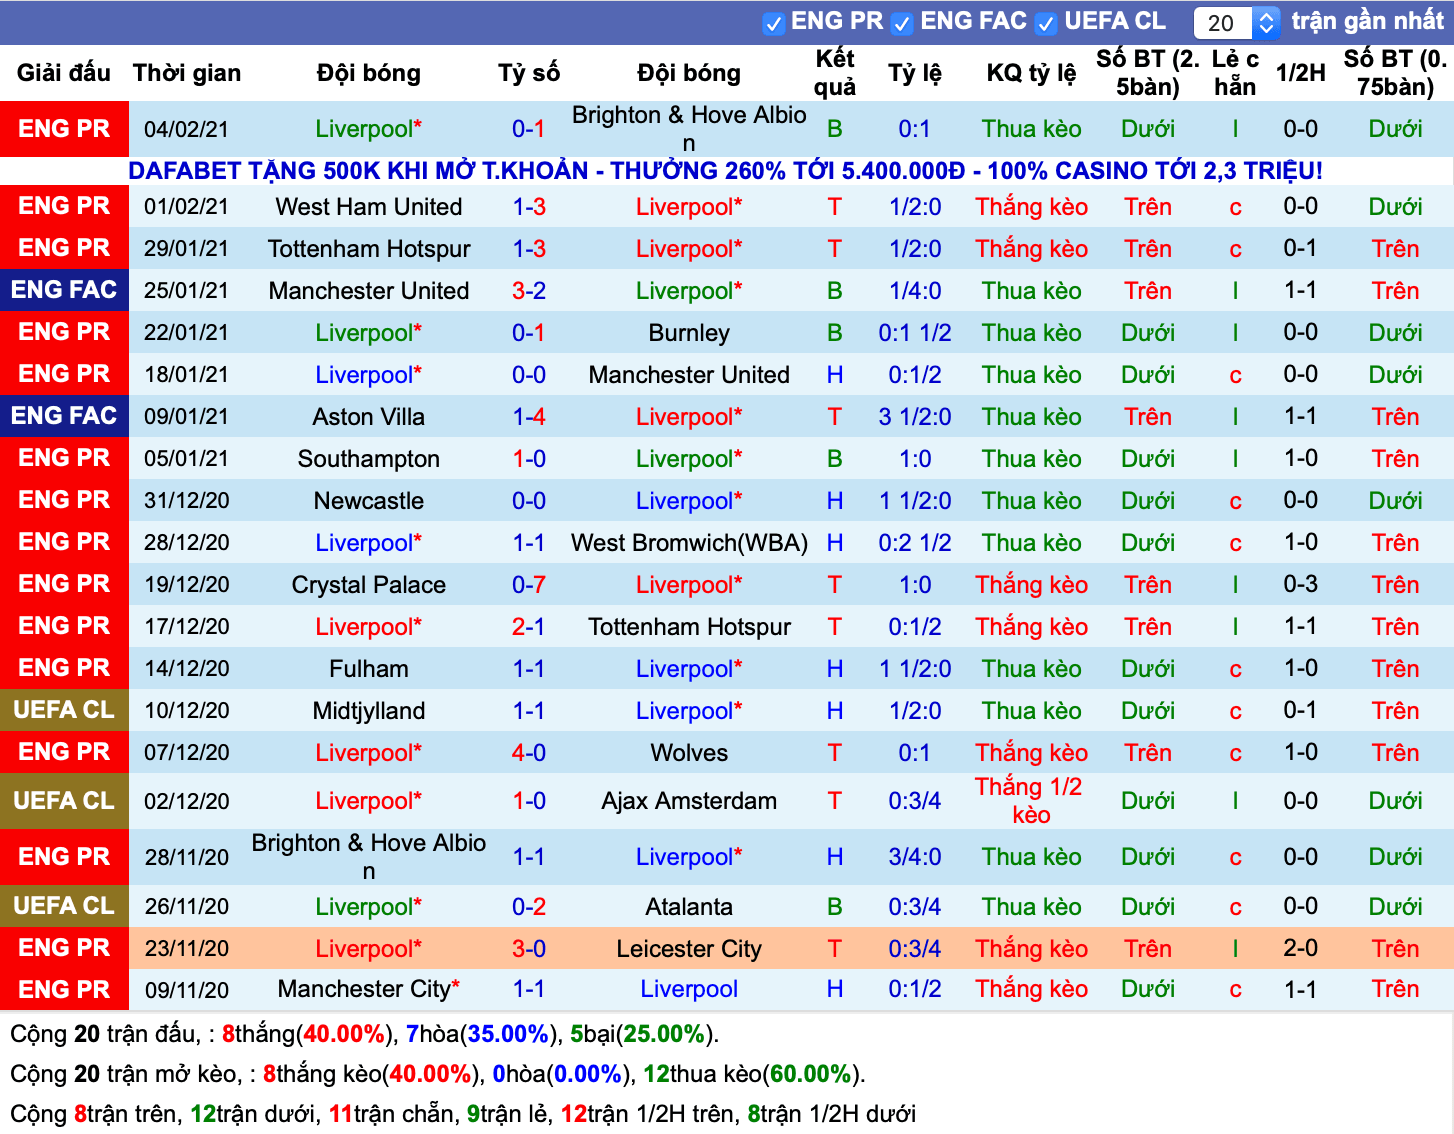Click Wolves team name
Screen dimensions: 1454x1134
pyautogui.click(x=689, y=753)
